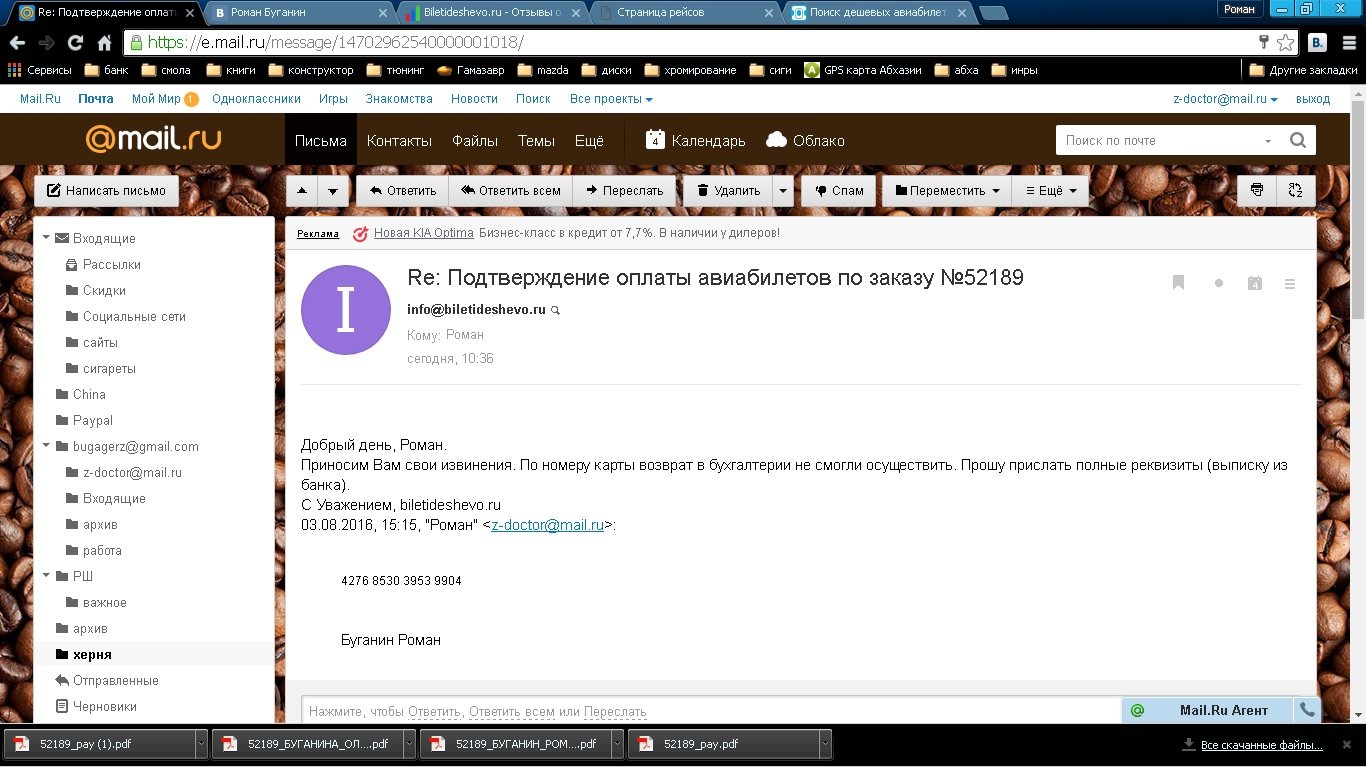This screenshot has width=1366, height=768.
Task: Open the Cloud (Облако) storage
Action: [x=805, y=140]
